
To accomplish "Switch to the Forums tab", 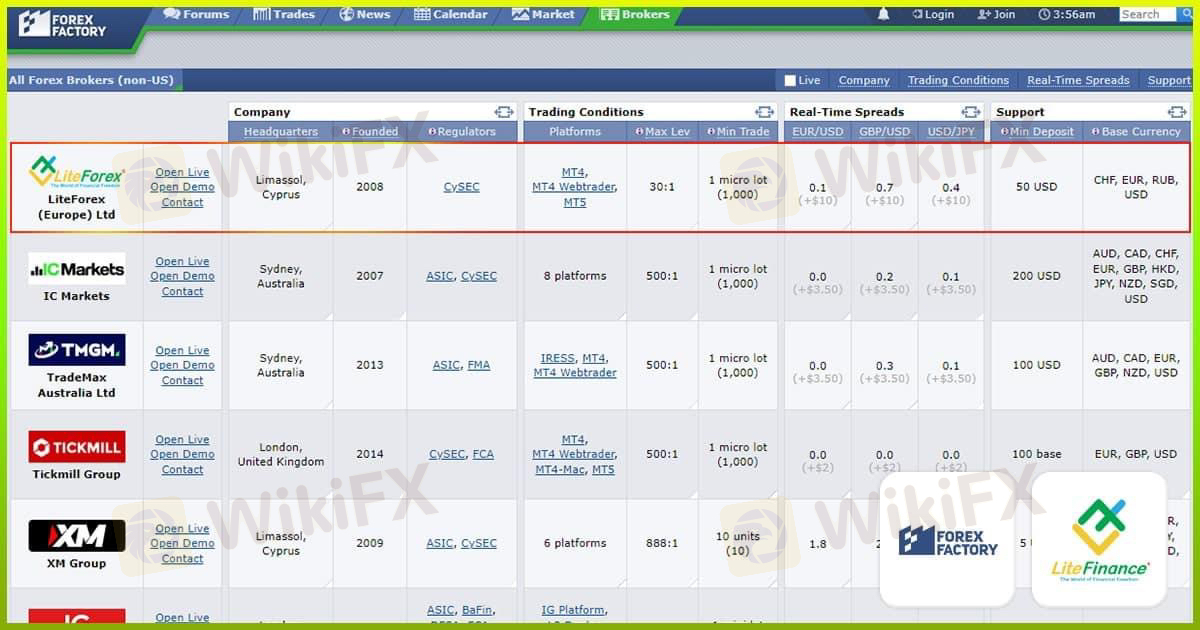I will pos(196,14).
